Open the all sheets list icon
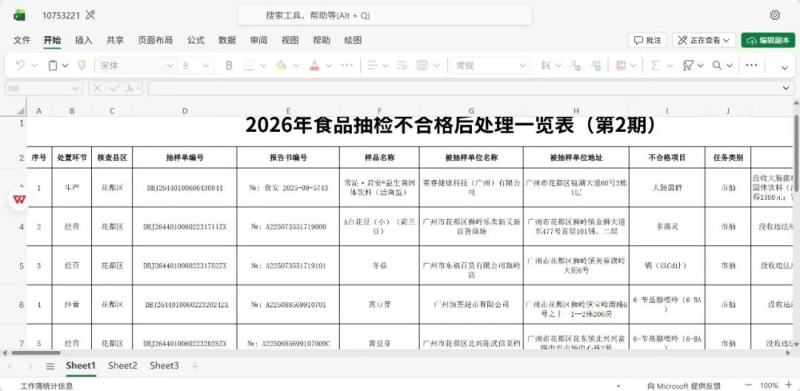800x391 pixels. tap(50, 366)
